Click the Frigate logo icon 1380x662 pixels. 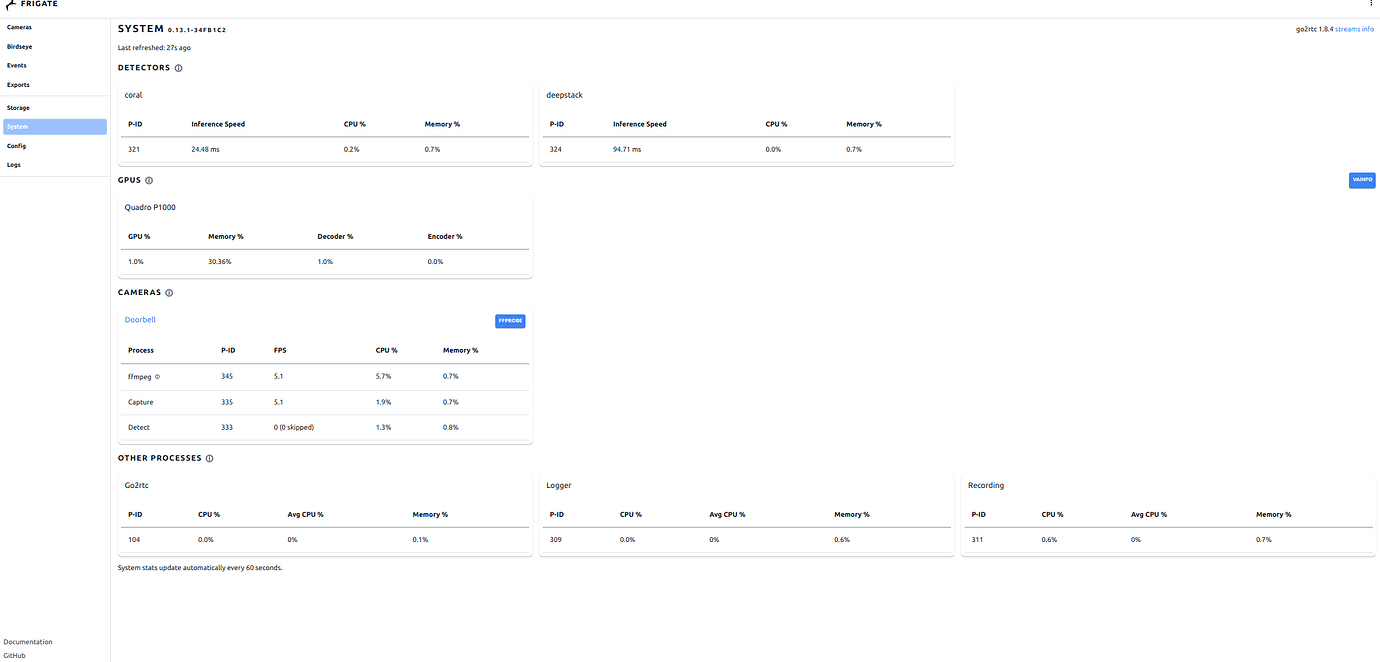point(11,5)
